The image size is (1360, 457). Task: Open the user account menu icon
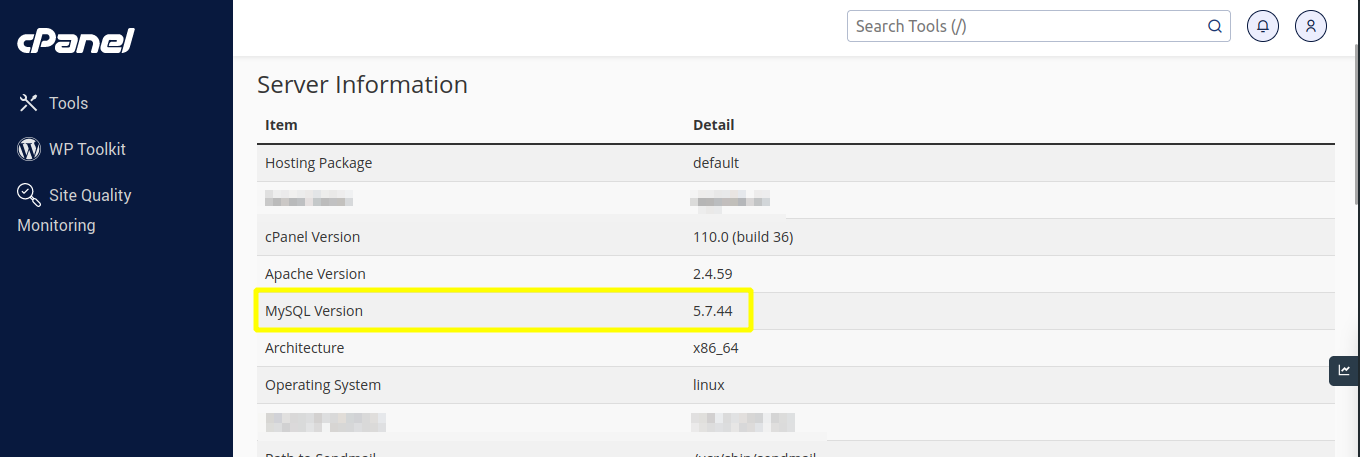(x=1311, y=26)
